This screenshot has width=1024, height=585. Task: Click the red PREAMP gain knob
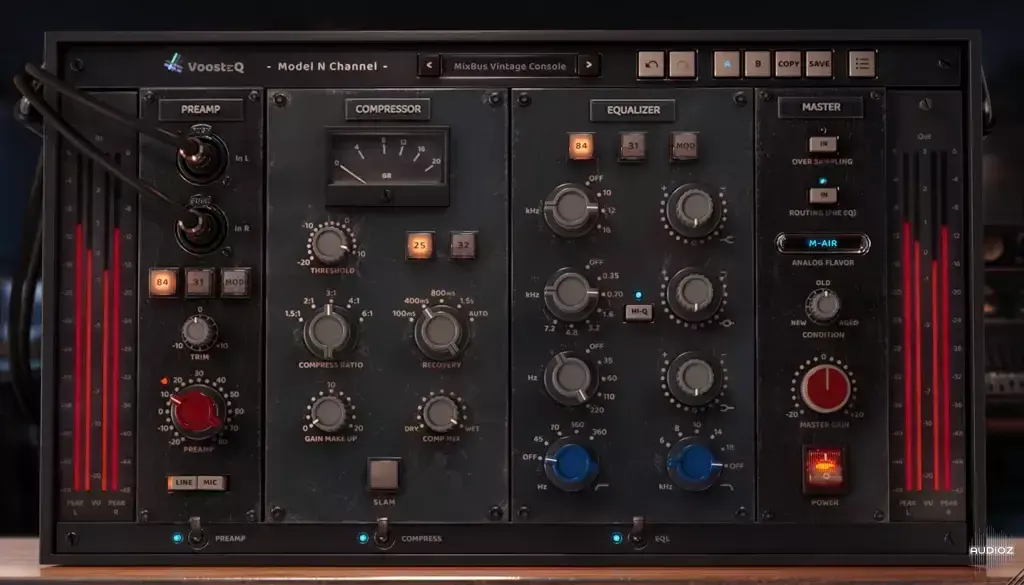click(x=197, y=412)
